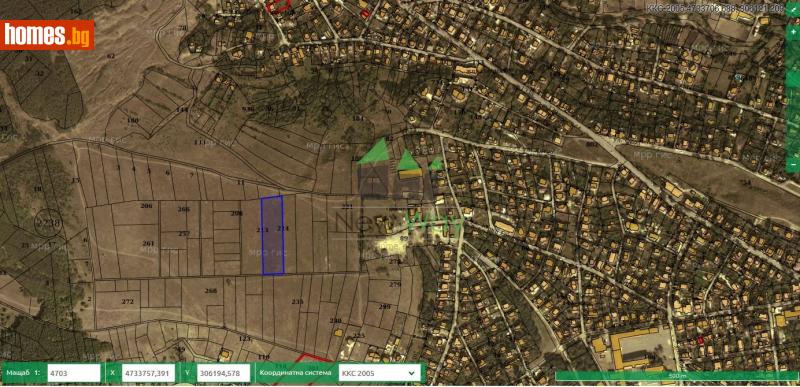Focus the X coordinate field 4733757,391
800x387 pixels.
[x=148, y=373]
